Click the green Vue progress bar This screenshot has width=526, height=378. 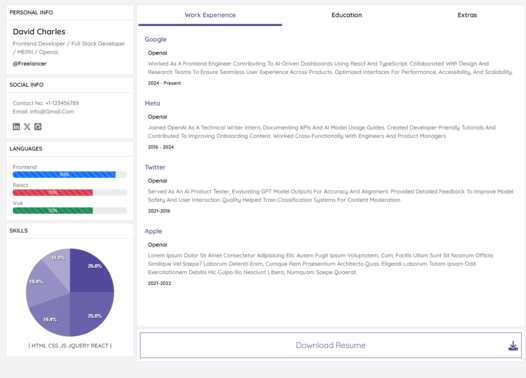click(x=53, y=211)
